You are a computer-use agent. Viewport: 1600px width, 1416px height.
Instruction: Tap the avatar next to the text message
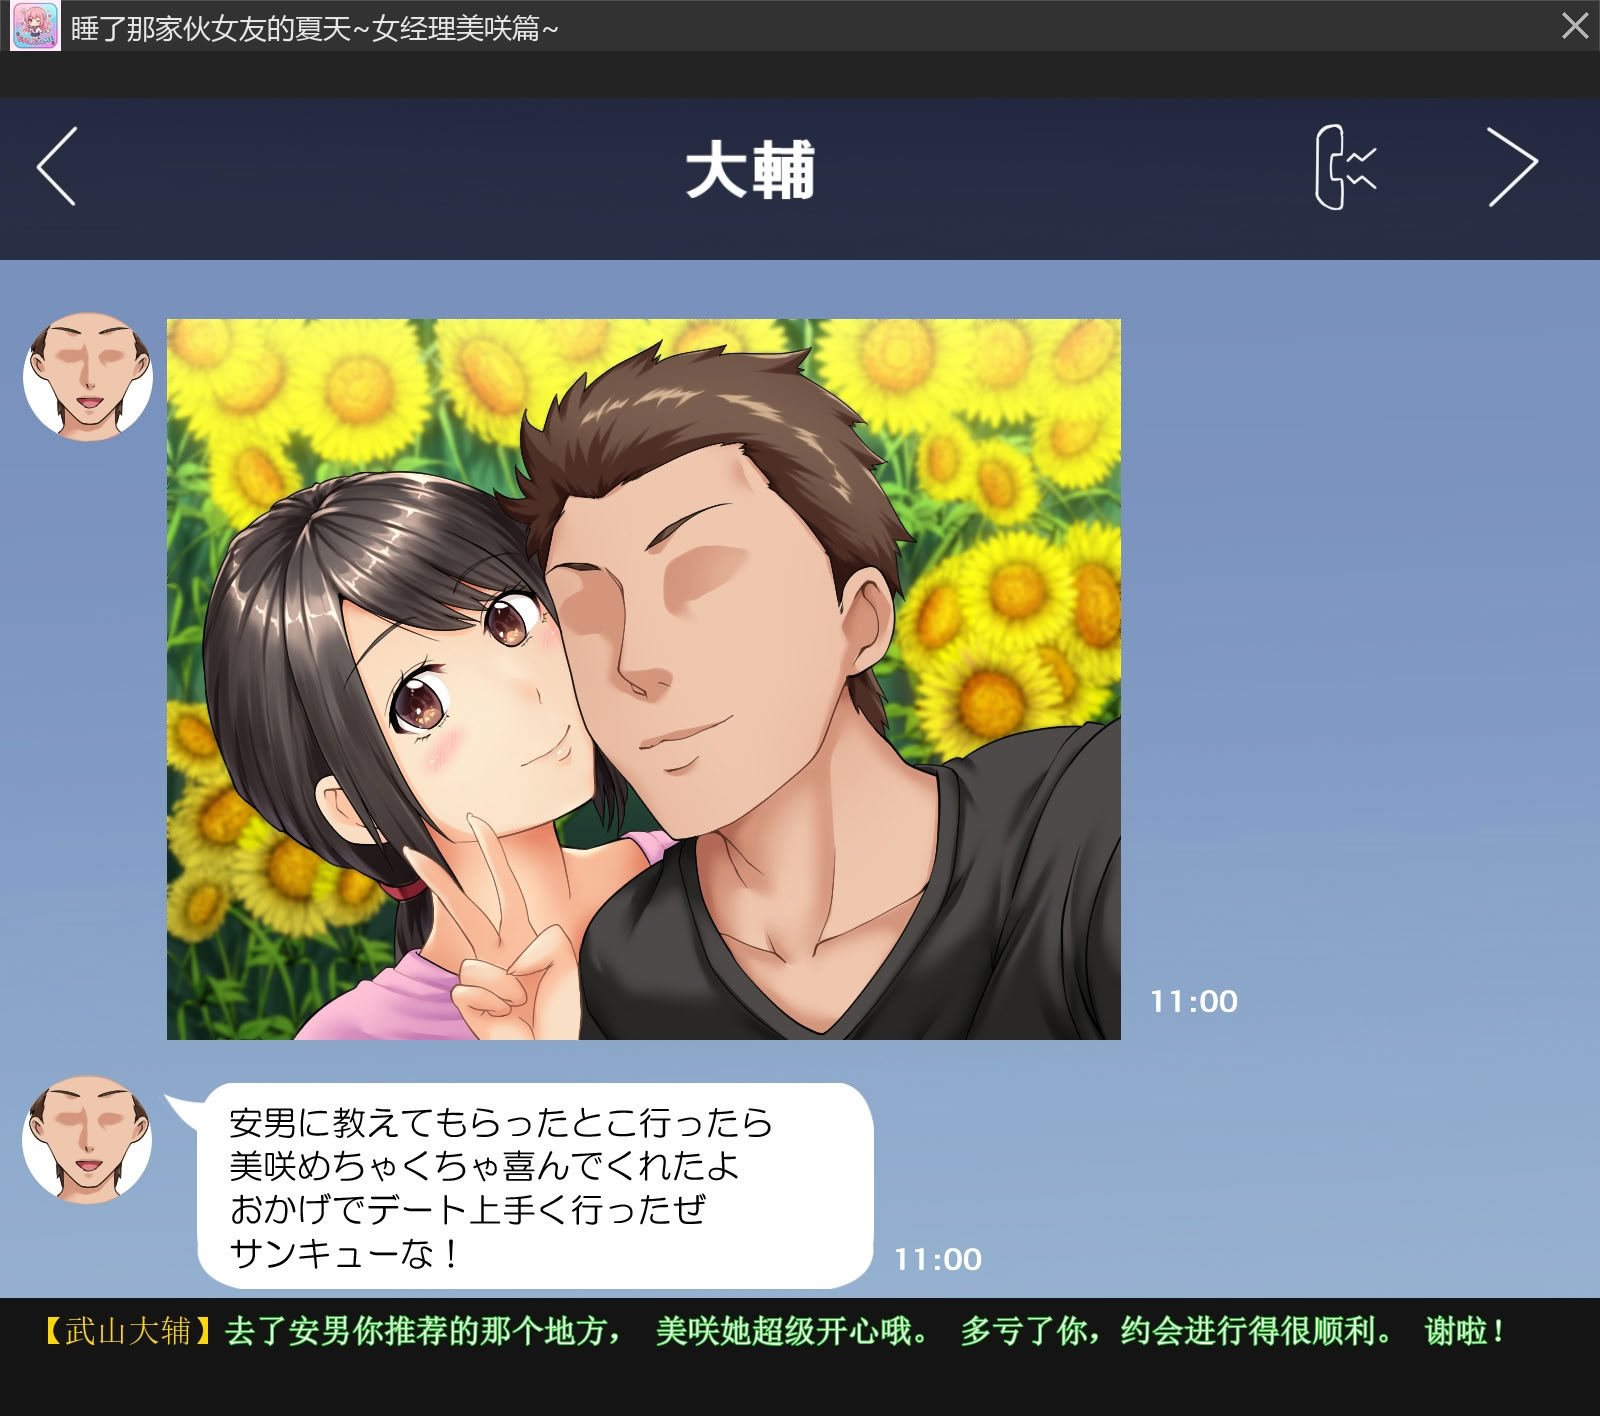tap(88, 1140)
